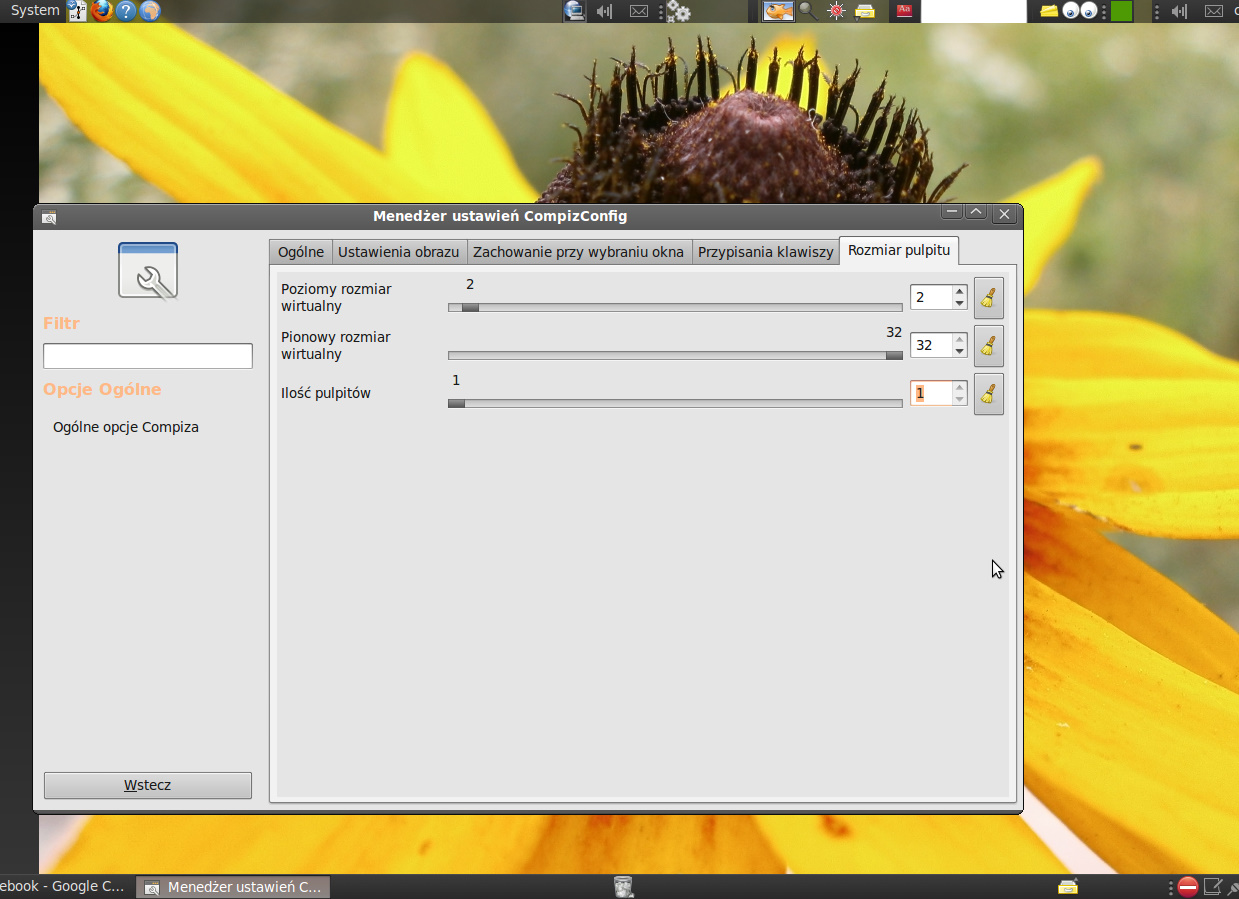
Task: Open the gears settings icon in the top panel
Action: coord(678,11)
